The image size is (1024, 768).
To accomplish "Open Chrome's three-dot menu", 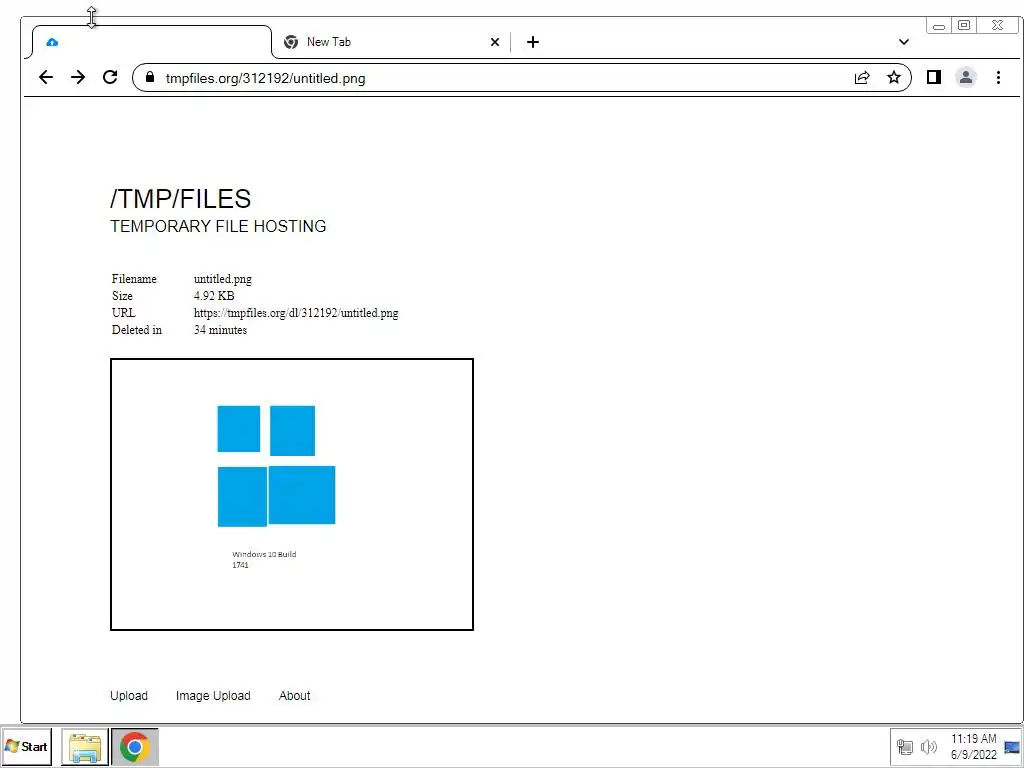I will click(998, 78).
